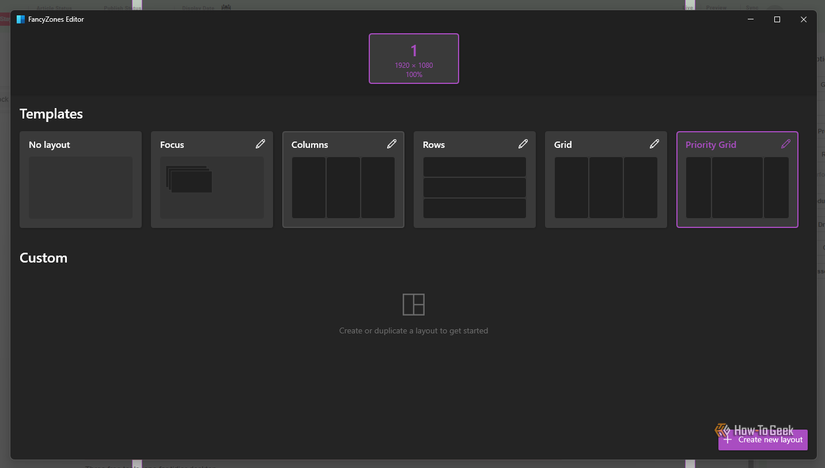This screenshot has height=468, width=825.
Task: Click the FancyZones Editor app icon
Action: tap(21, 19)
